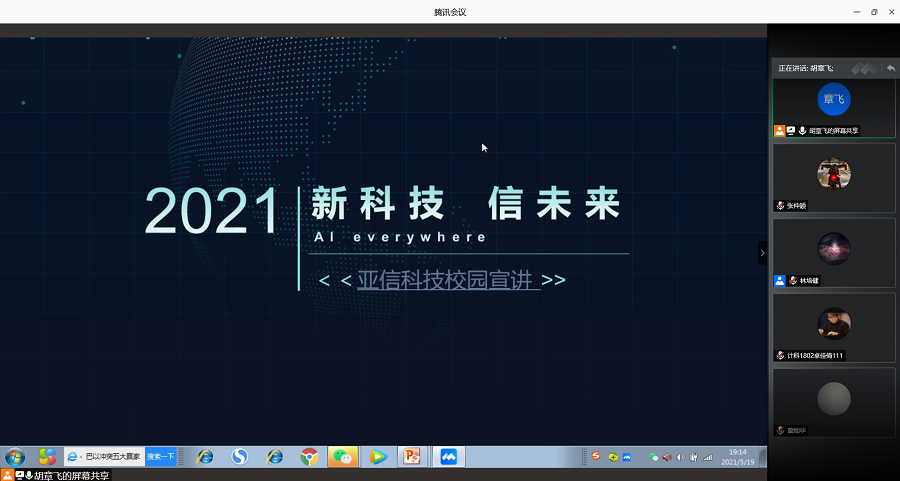Click the Windows Start orb
This screenshot has height=481, width=900.
click(15, 457)
